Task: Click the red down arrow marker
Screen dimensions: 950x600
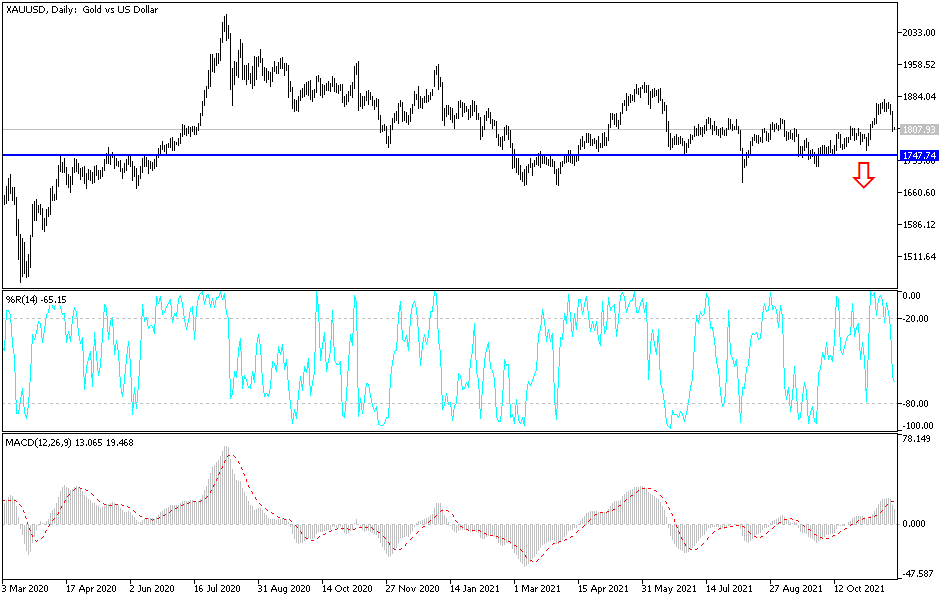Action: tap(863, 175)
